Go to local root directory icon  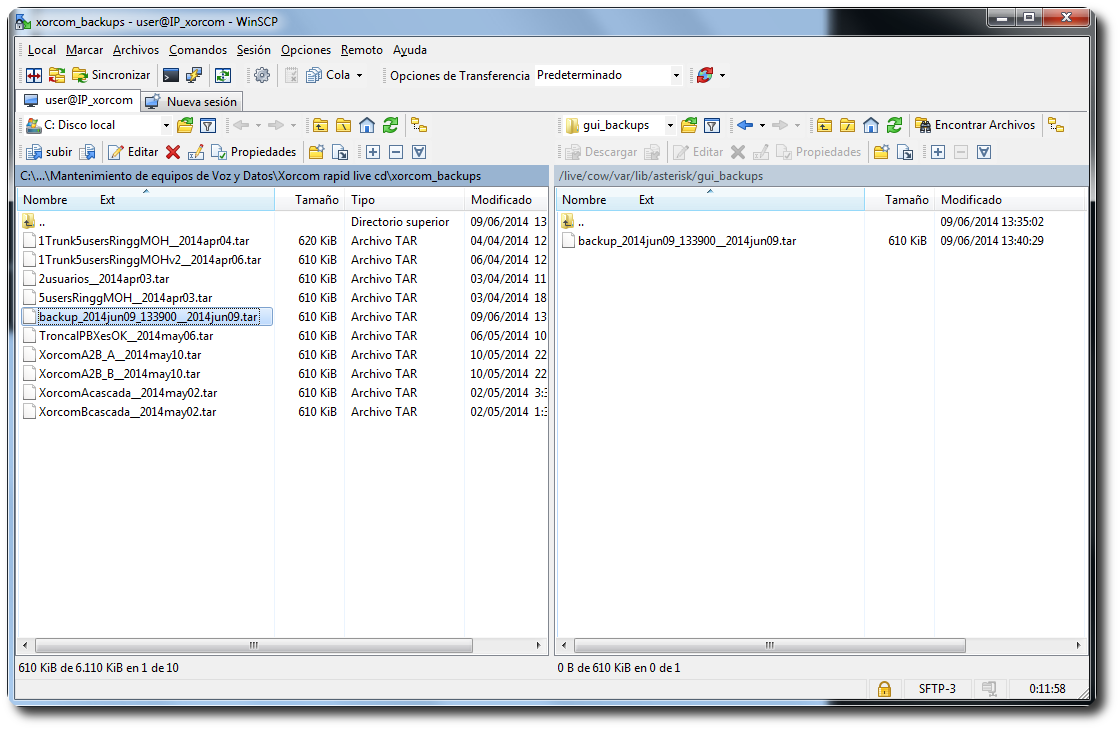(344, 126)
